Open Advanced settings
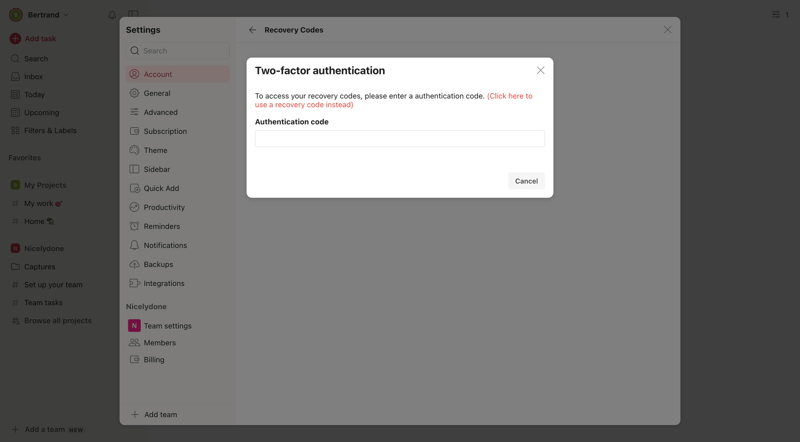800x442 pixels. click(x=178, y=112)
